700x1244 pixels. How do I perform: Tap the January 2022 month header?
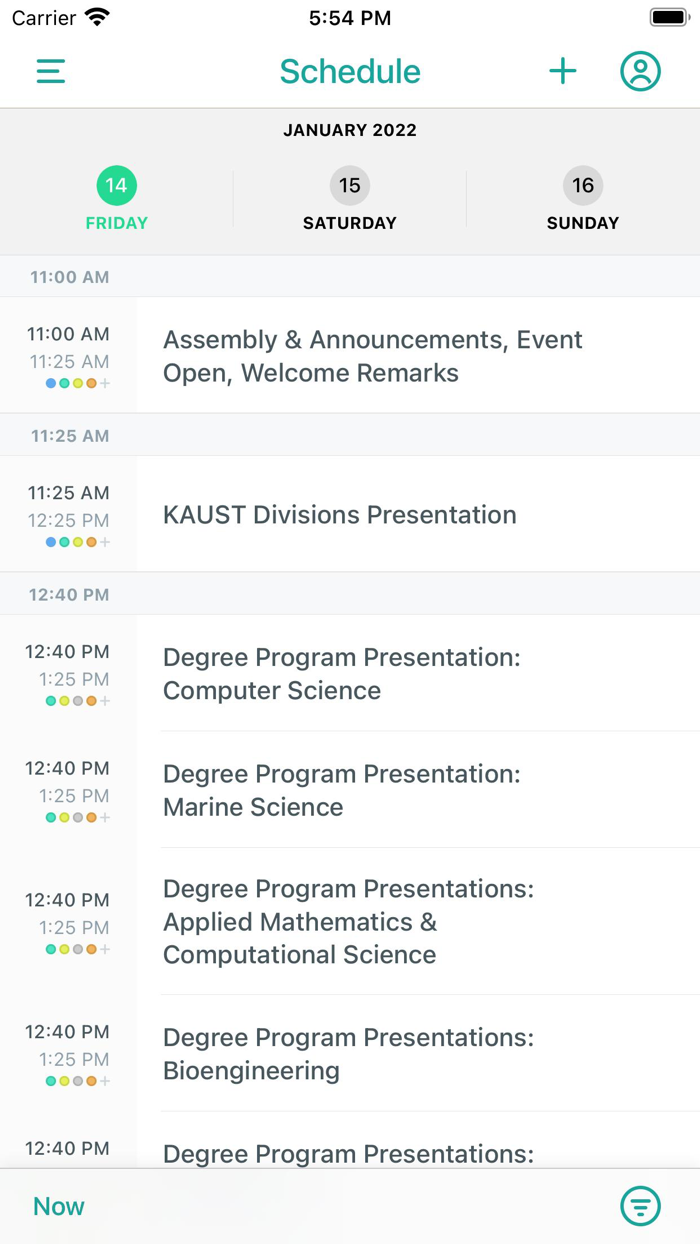tap(349, 130)
